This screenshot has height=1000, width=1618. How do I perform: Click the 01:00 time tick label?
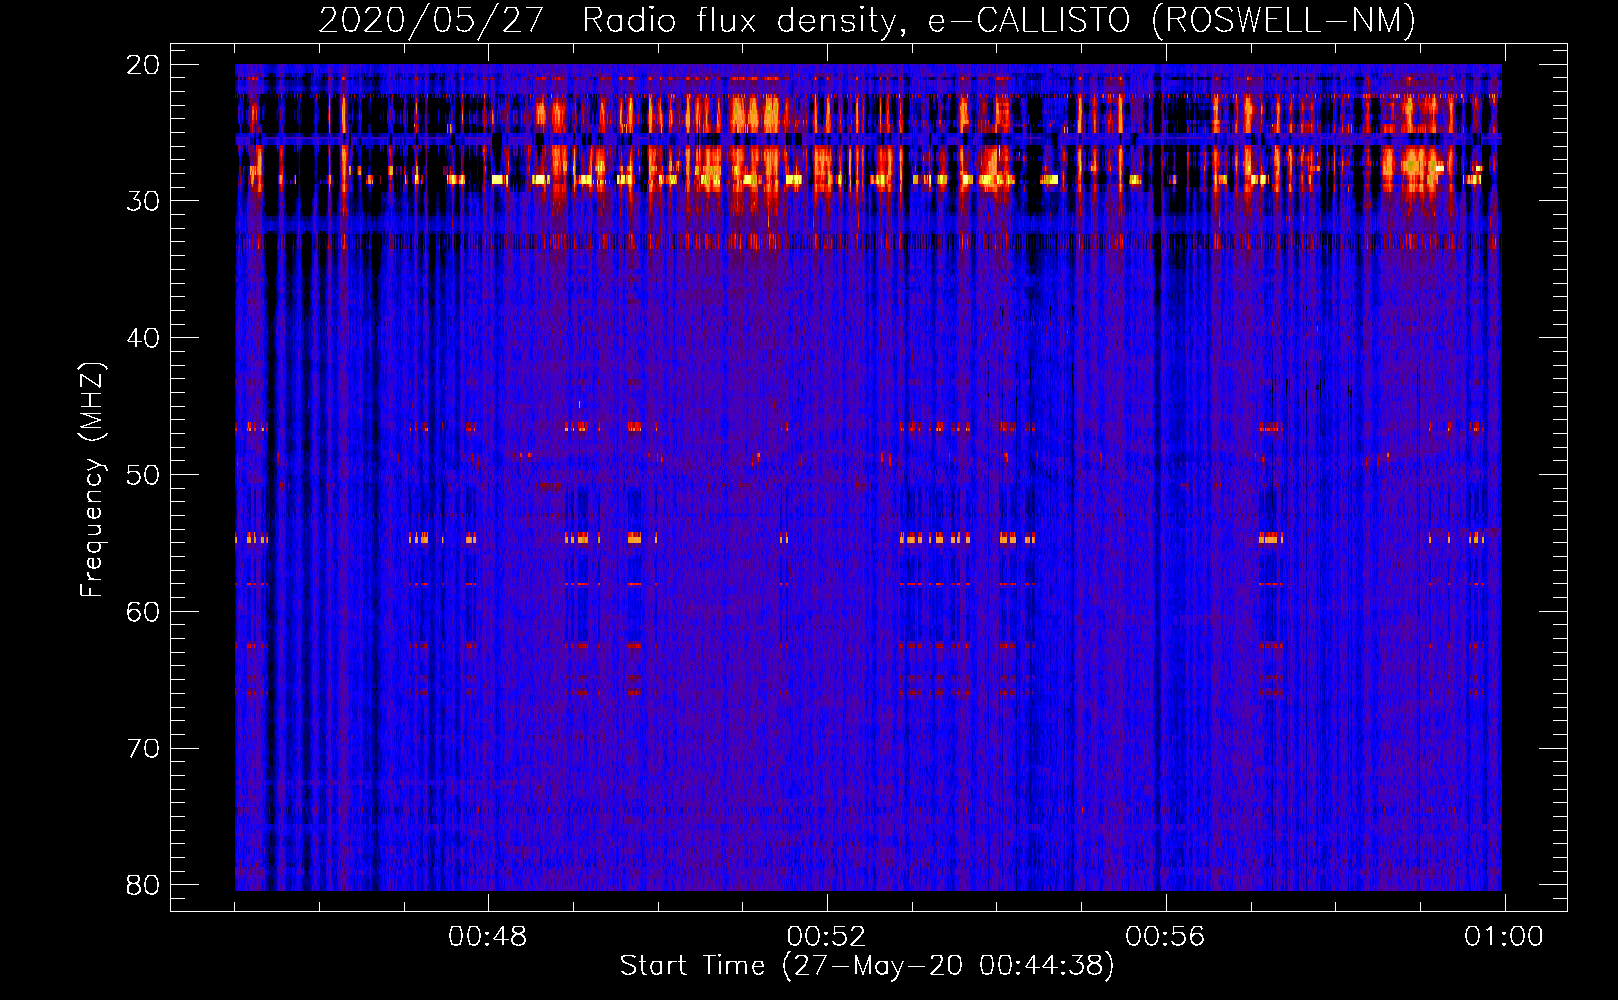1504,937
